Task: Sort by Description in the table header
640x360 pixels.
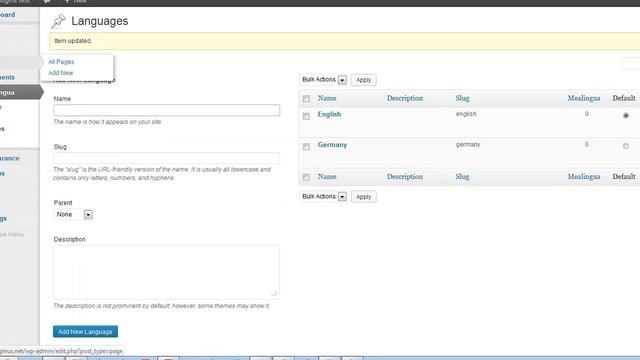Action: [x=405, y=98]
